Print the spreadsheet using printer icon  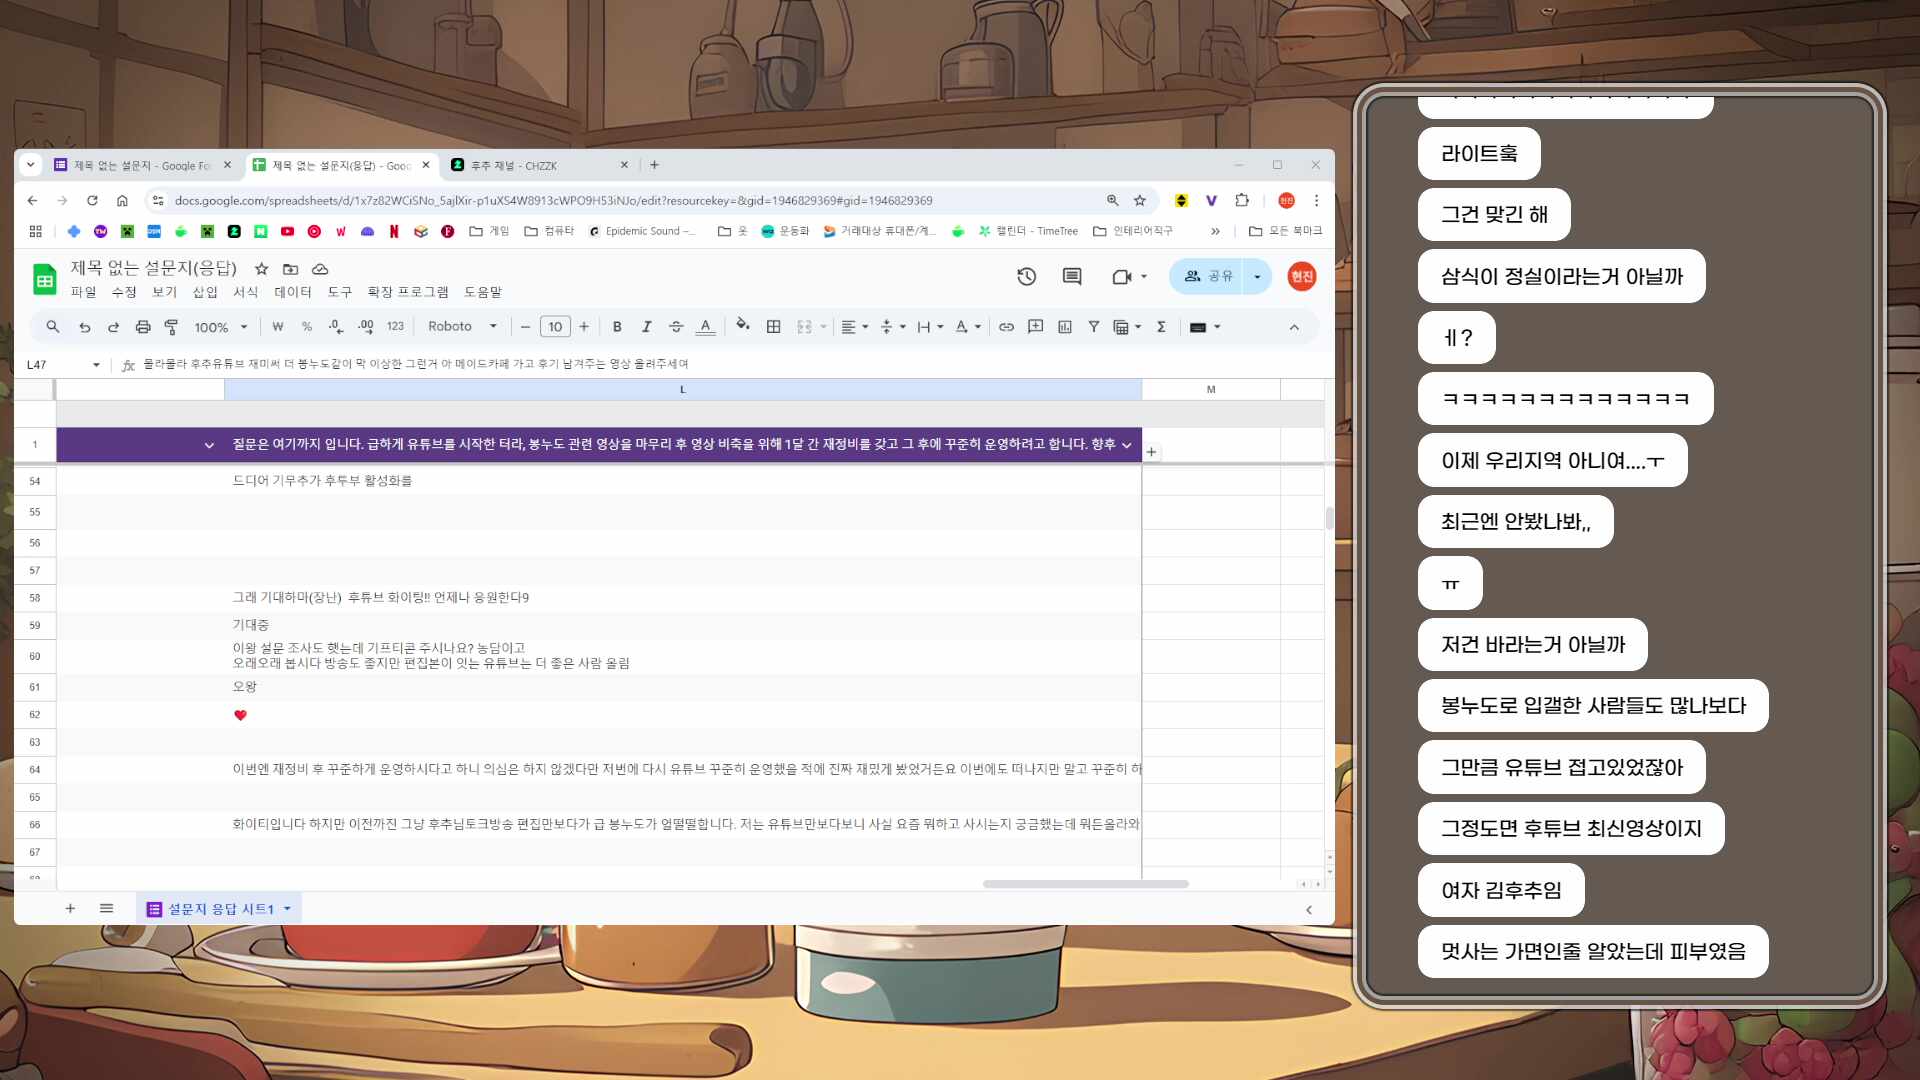tap(143, 327)
